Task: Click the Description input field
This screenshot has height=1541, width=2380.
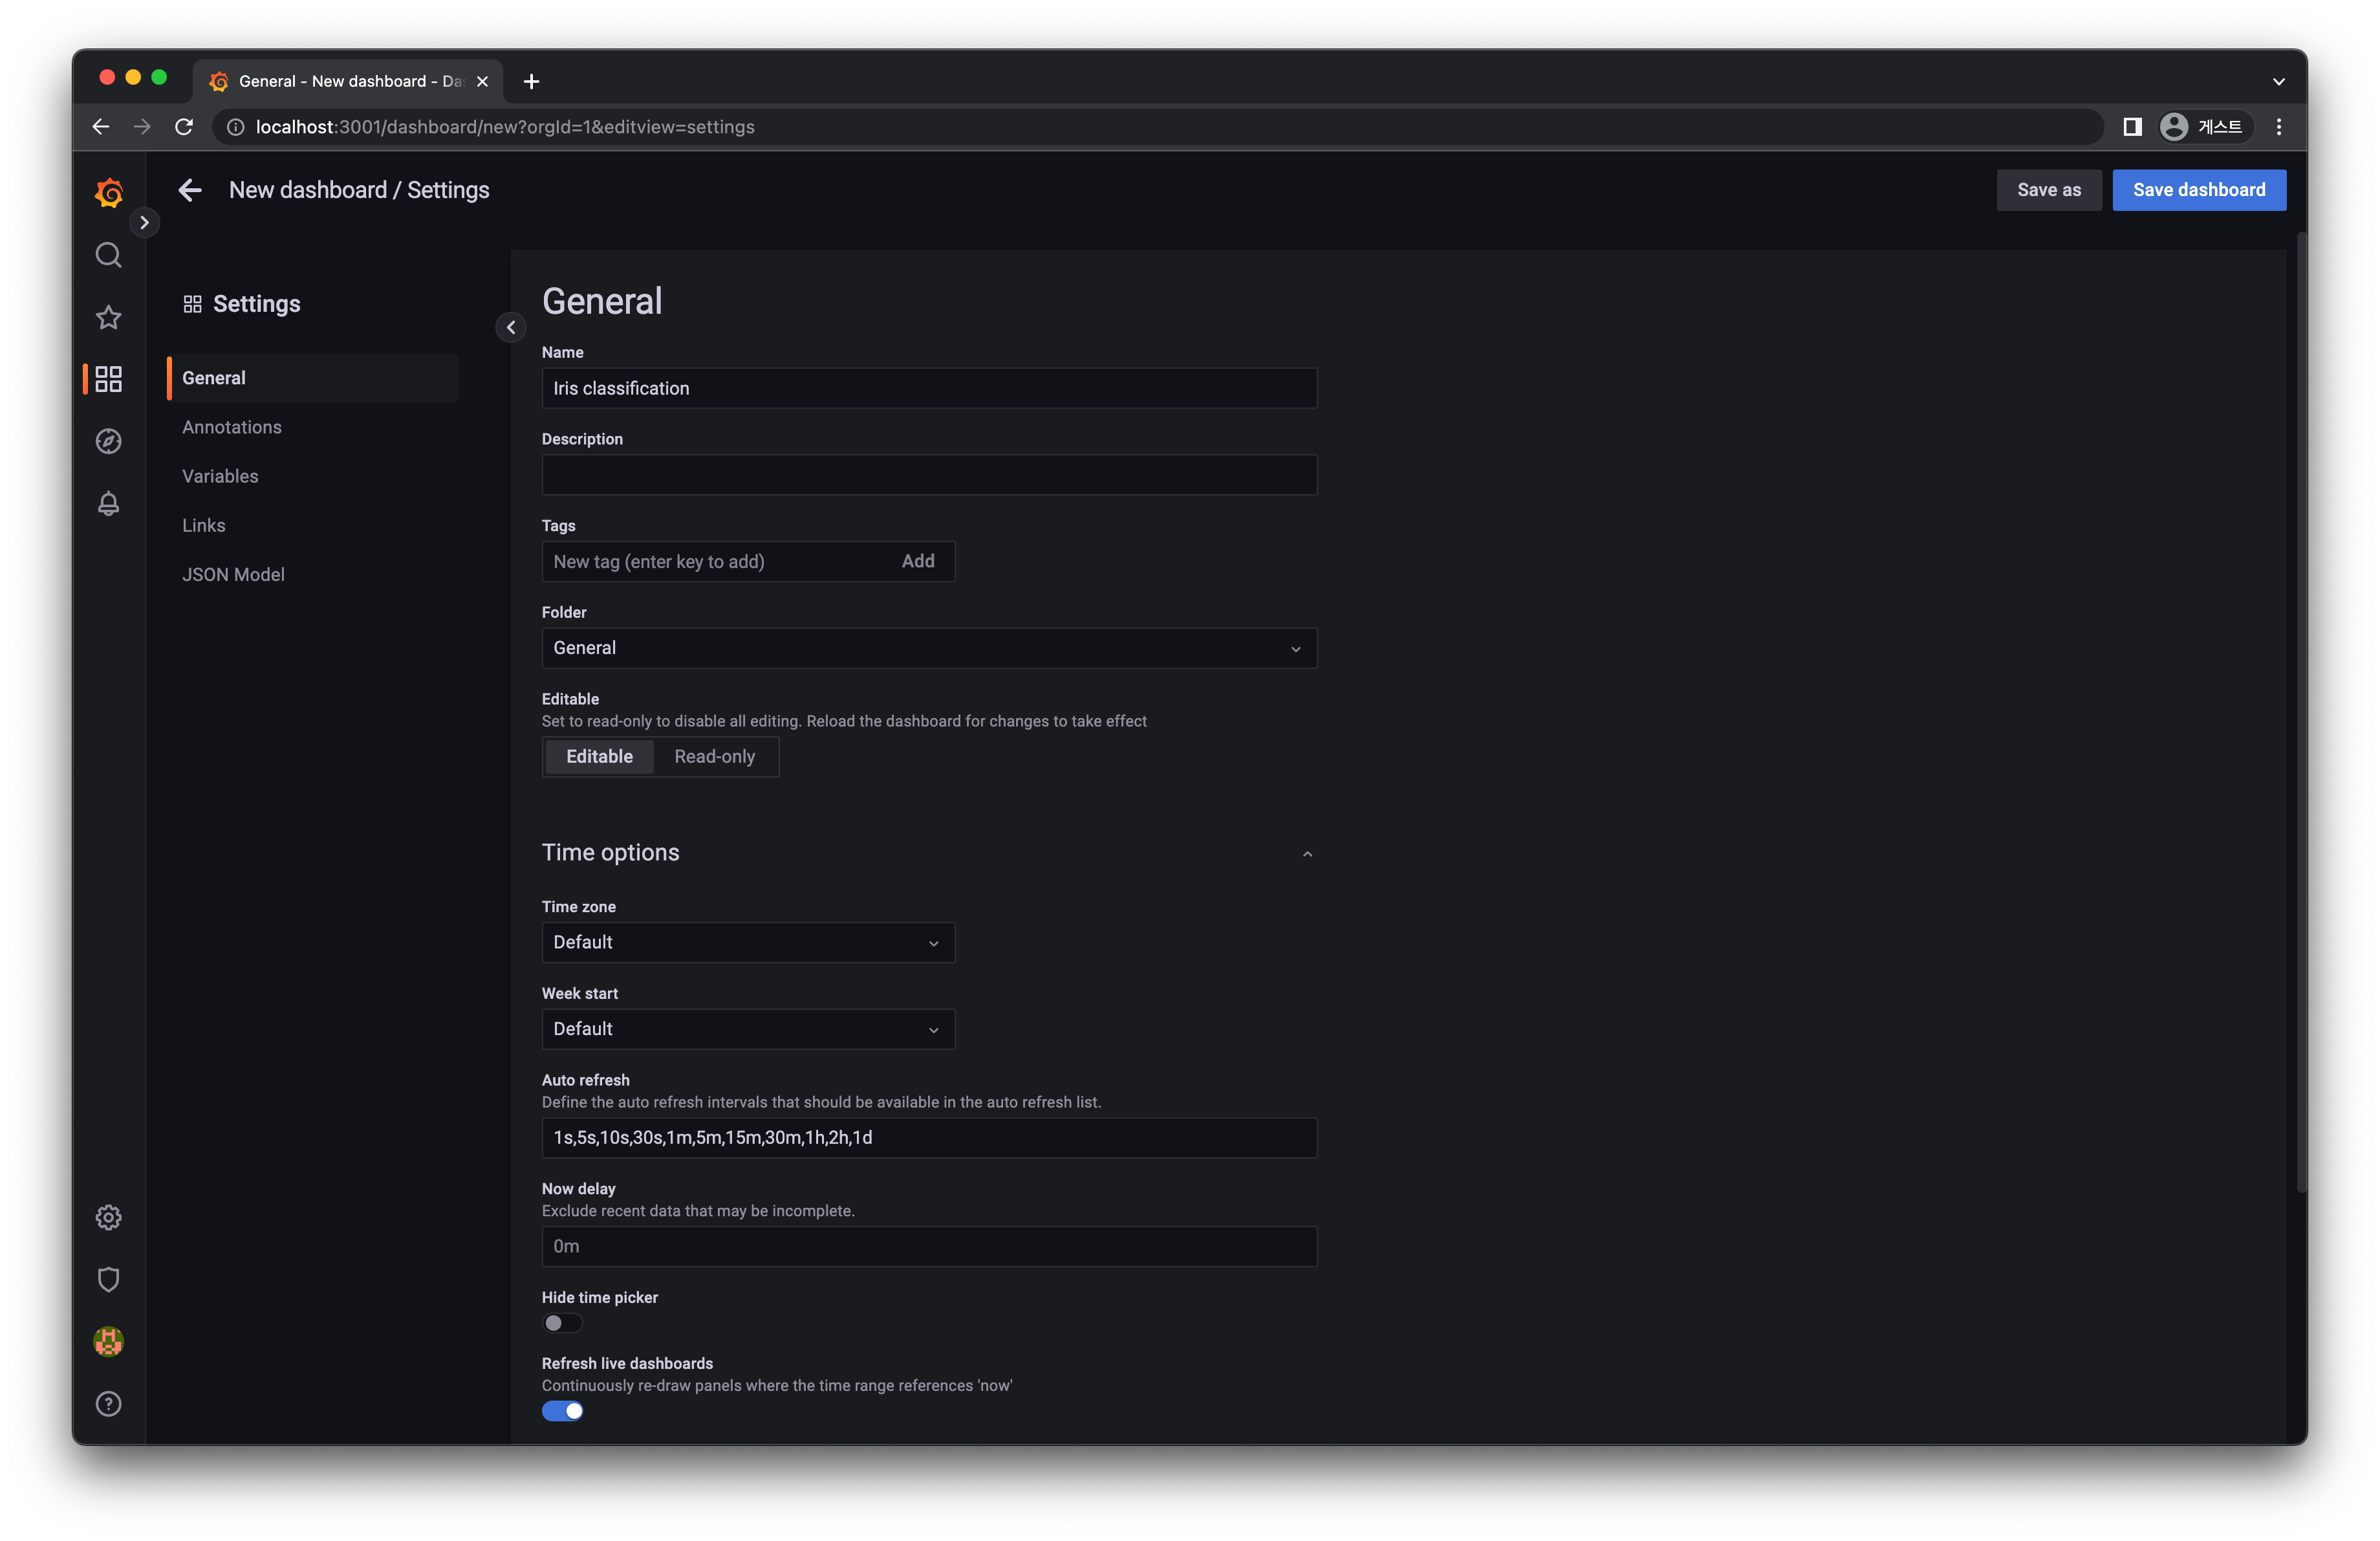Action: click(x=929, y=475)
